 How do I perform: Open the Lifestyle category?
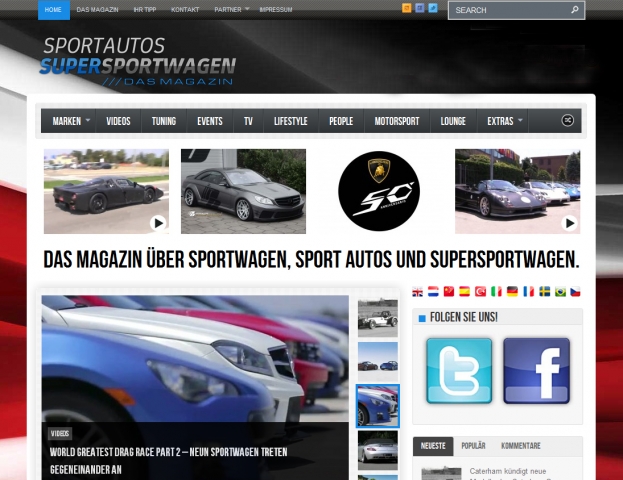291,121
